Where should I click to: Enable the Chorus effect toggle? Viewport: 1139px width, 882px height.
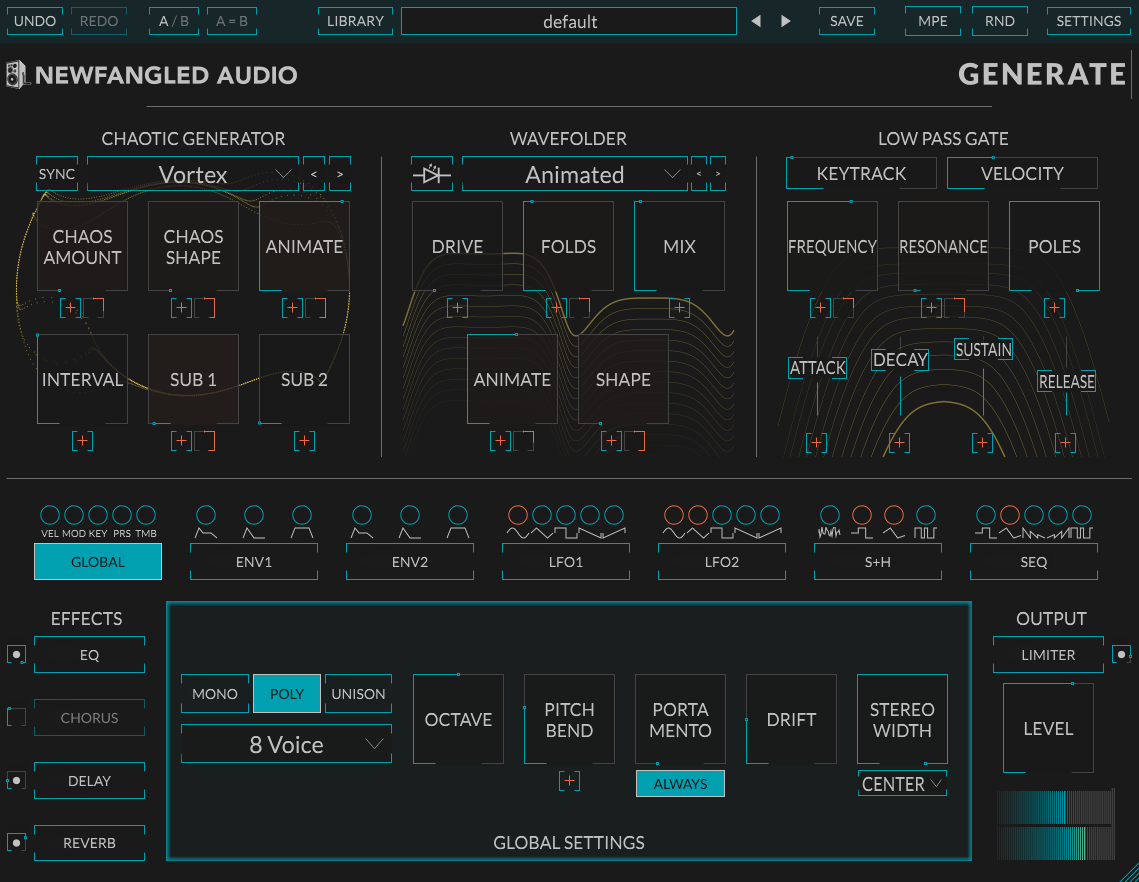(17, 717)
